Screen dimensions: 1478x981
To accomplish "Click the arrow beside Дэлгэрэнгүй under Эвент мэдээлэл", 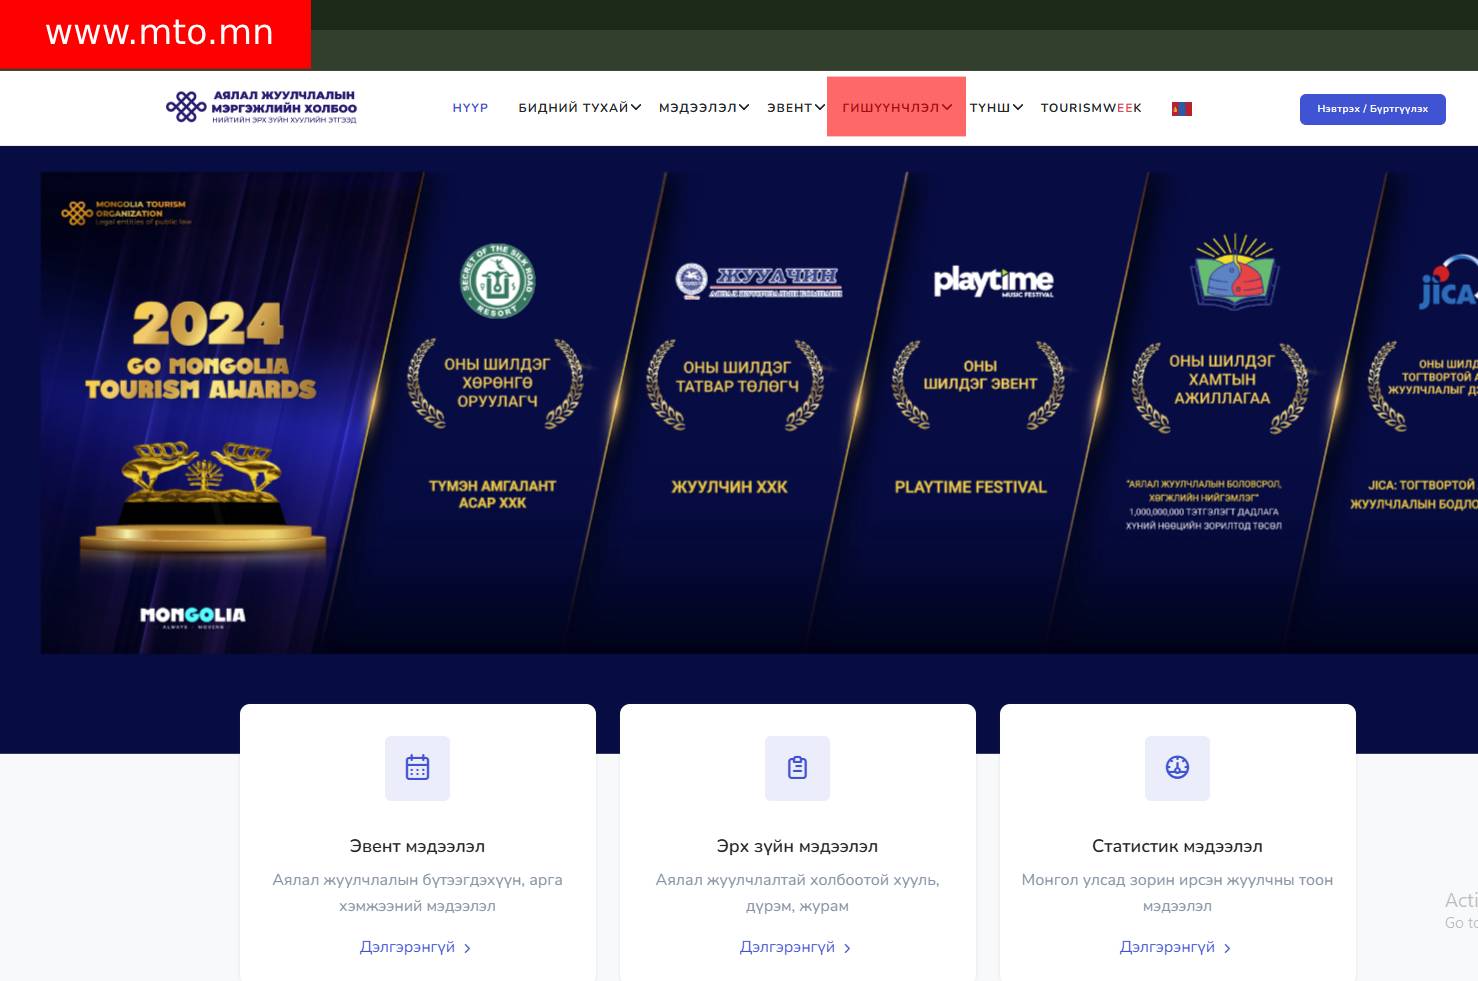I will (x=467, y=948).
